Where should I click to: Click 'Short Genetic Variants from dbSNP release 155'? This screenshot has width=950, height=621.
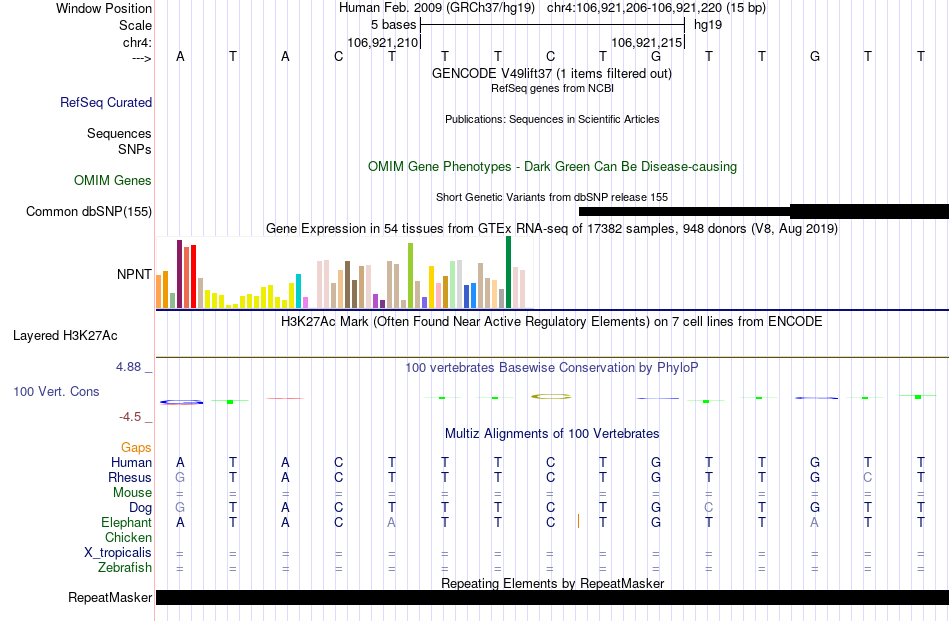(x=552, y=197)
